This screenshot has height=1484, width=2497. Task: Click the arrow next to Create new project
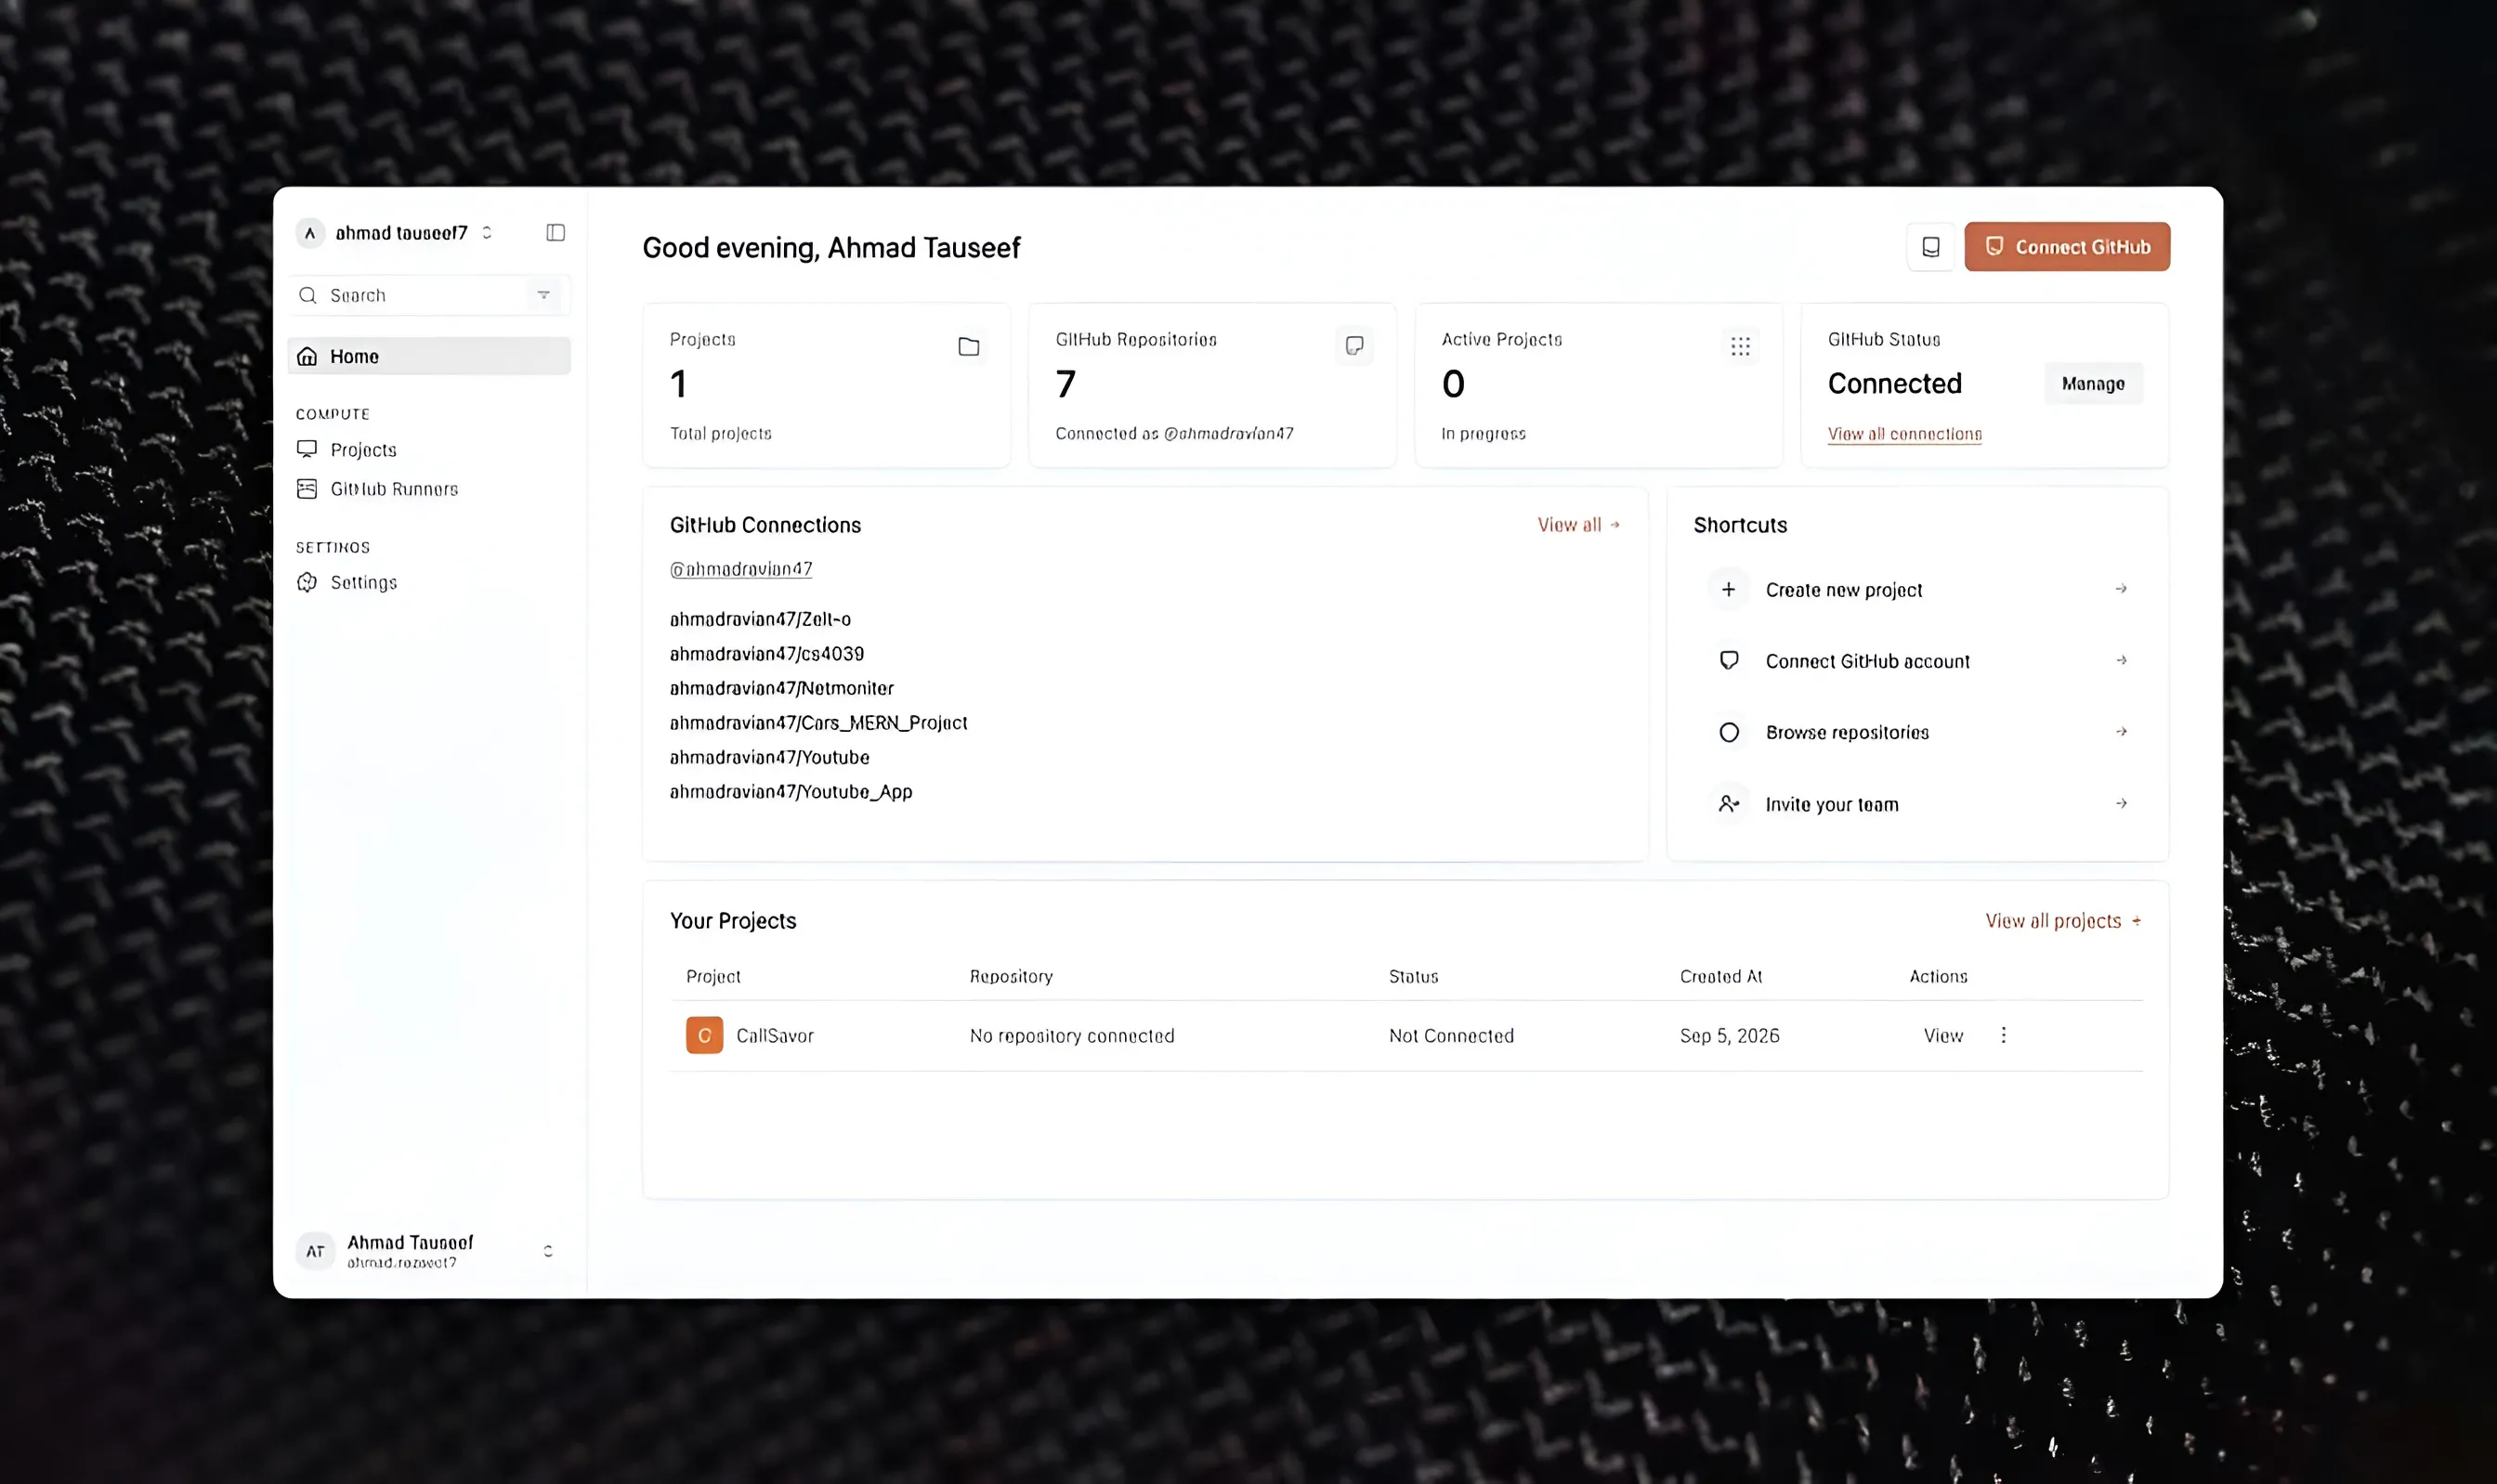click(2120, 589)
